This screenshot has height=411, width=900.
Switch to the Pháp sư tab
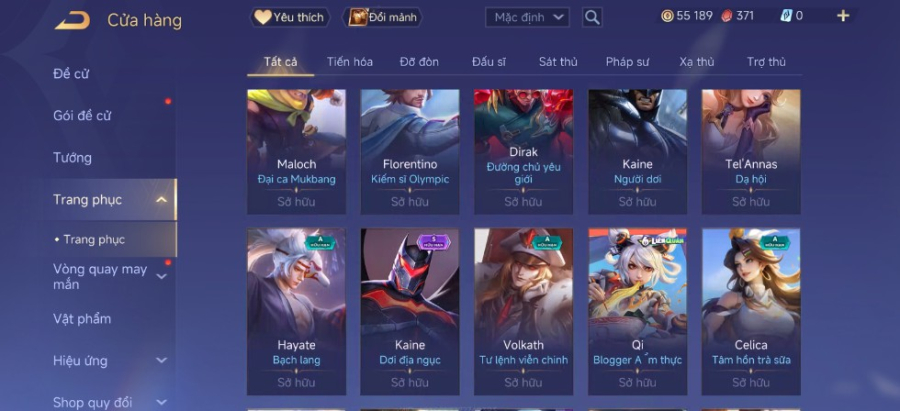tap(627, 62)
